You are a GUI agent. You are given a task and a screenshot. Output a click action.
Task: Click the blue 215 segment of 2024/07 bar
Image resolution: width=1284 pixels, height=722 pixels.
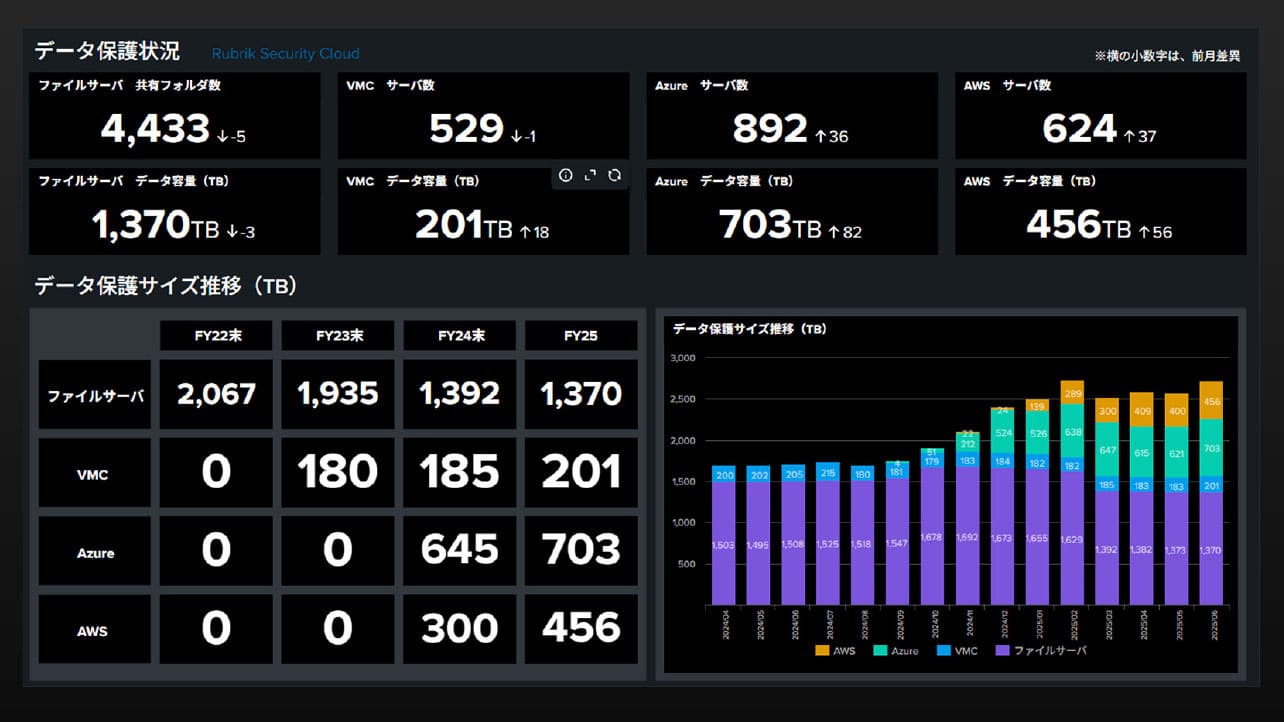828,472
